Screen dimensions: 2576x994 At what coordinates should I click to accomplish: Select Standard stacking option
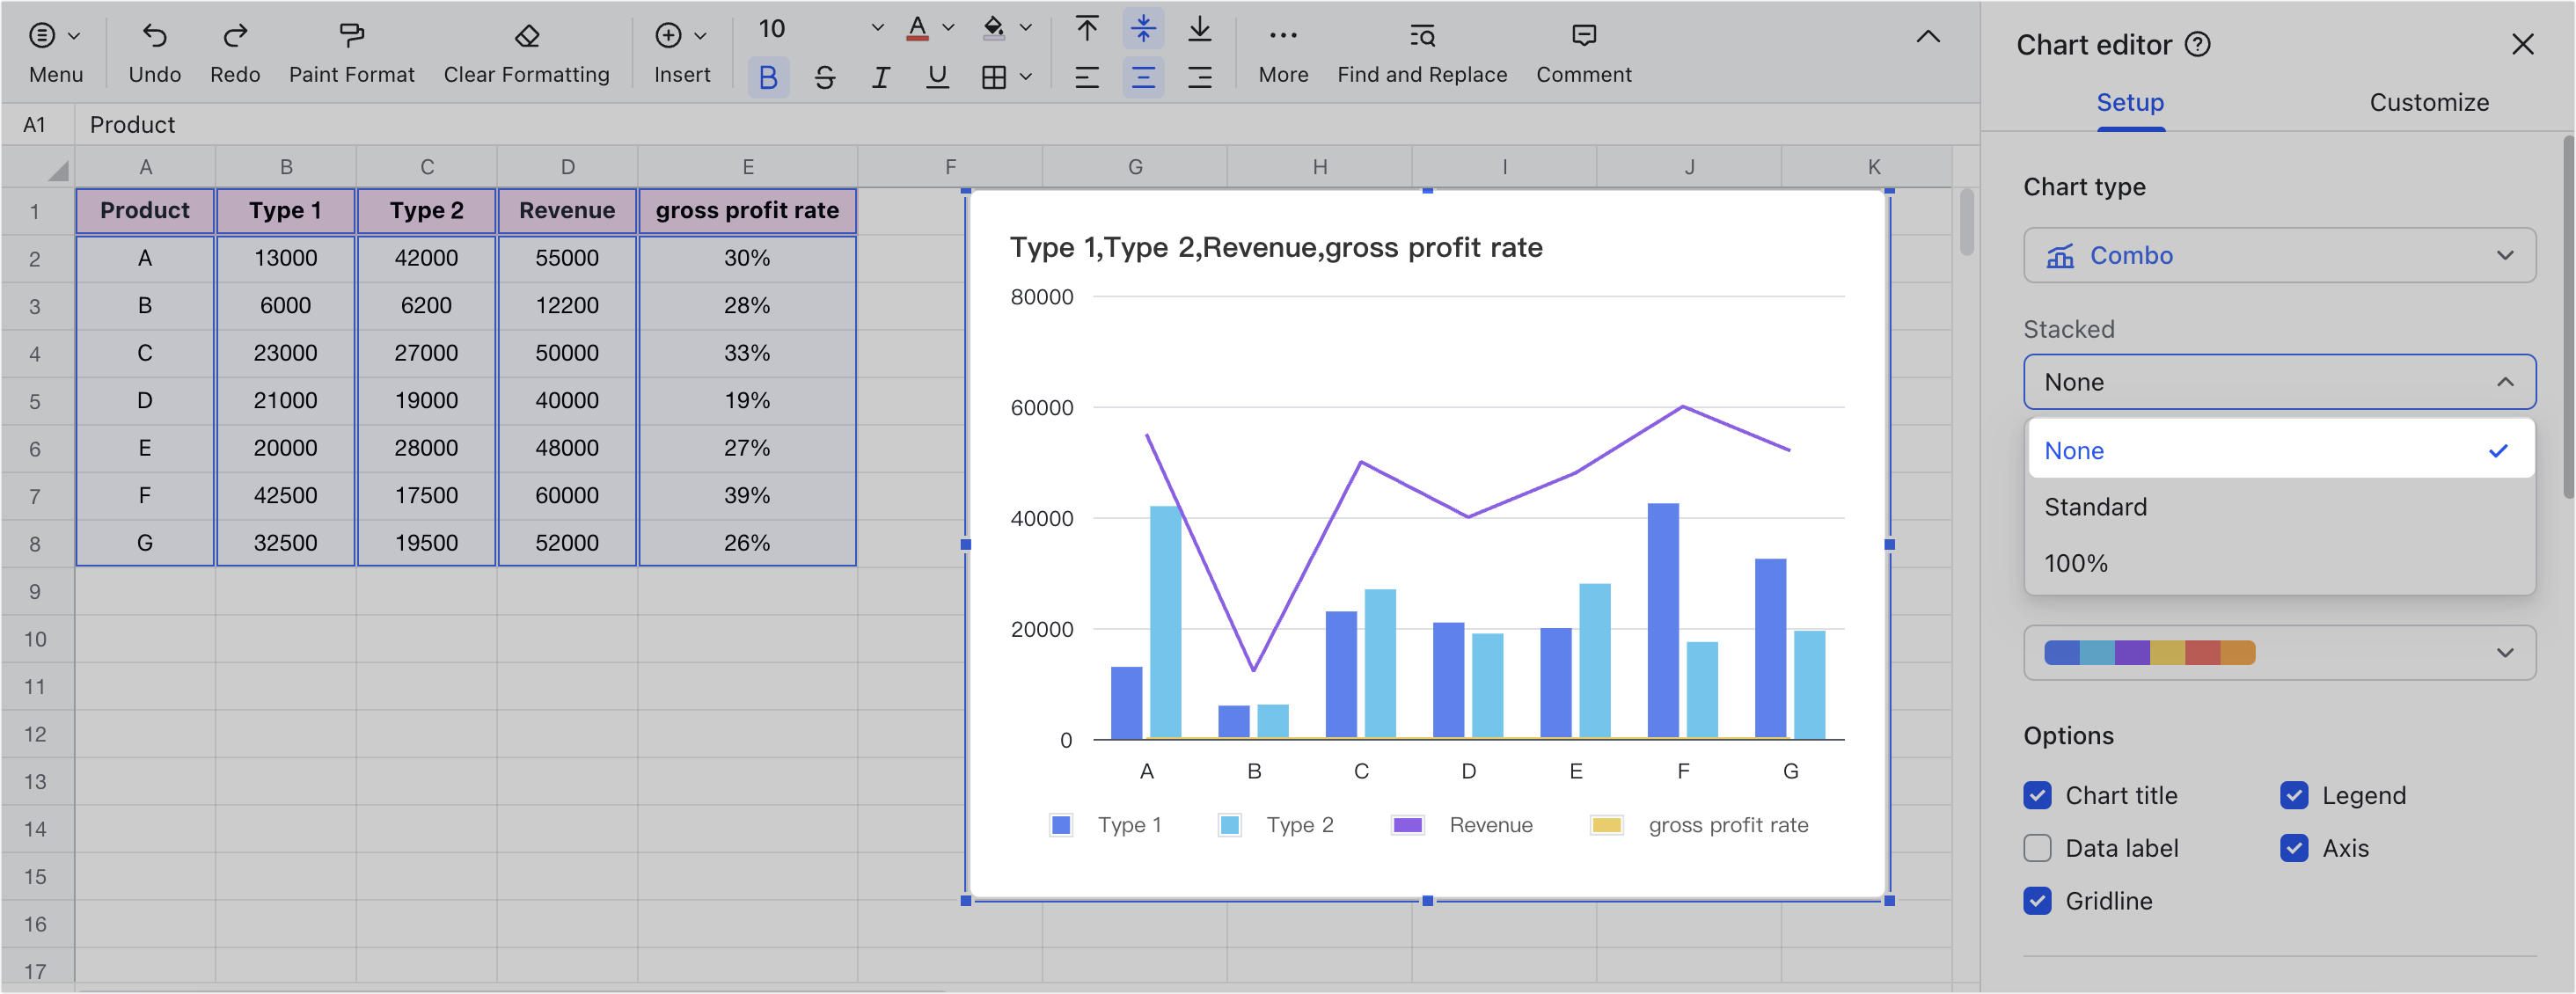[2280, 507]
